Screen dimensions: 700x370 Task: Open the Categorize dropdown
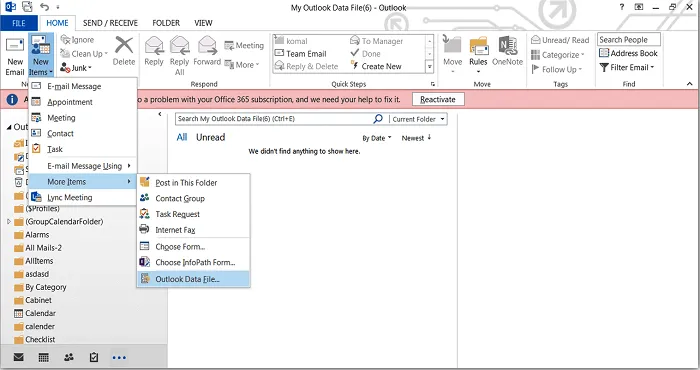click(558, 55)
